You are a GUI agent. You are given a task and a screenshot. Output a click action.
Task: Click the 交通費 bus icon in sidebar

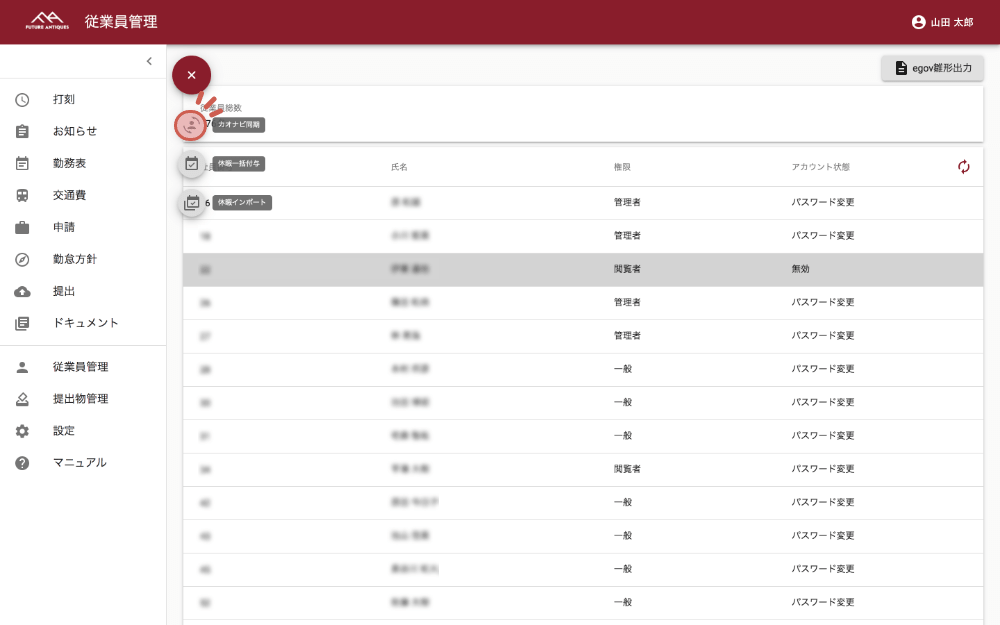22,195
